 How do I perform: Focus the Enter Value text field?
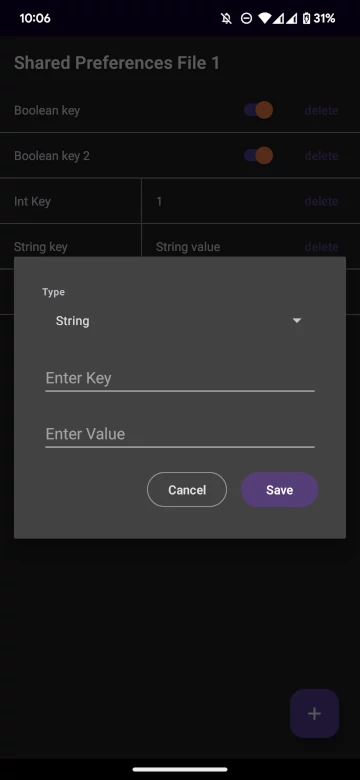[x=180, y=434]
